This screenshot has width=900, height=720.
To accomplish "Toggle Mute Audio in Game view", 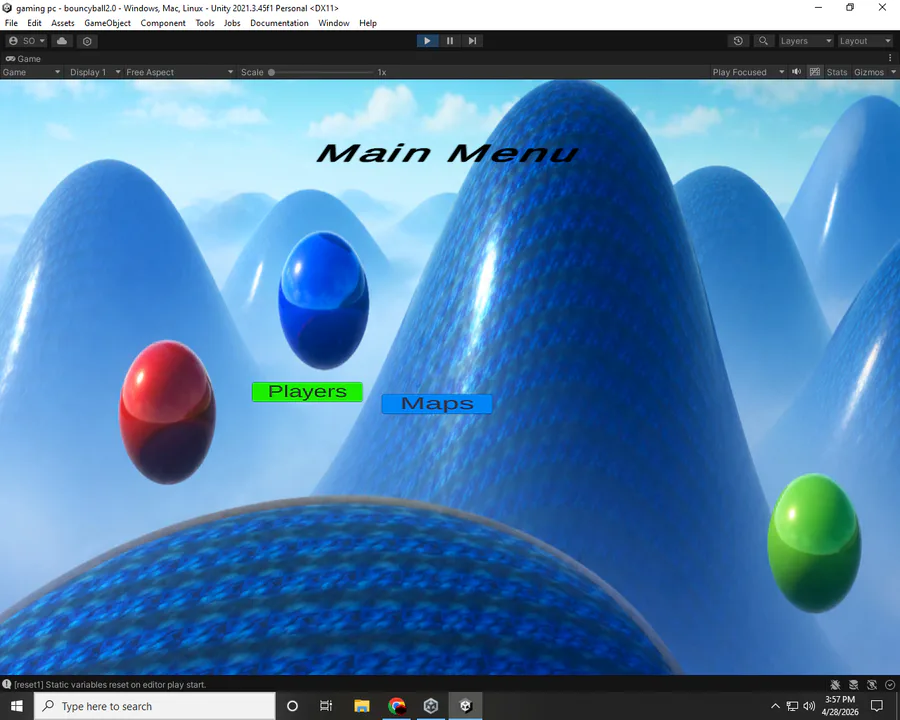I will [x=797, y=72].
